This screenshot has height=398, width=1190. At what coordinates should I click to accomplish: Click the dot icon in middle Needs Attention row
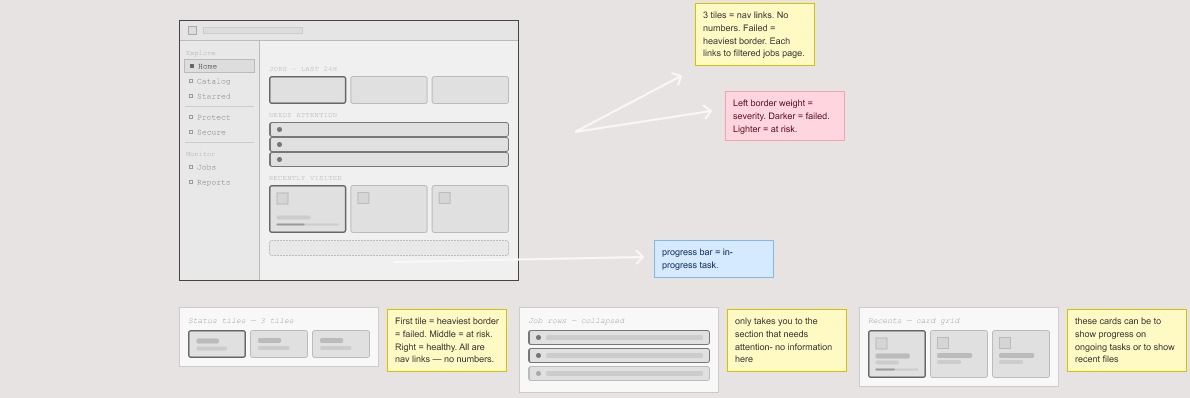point(279,144)
